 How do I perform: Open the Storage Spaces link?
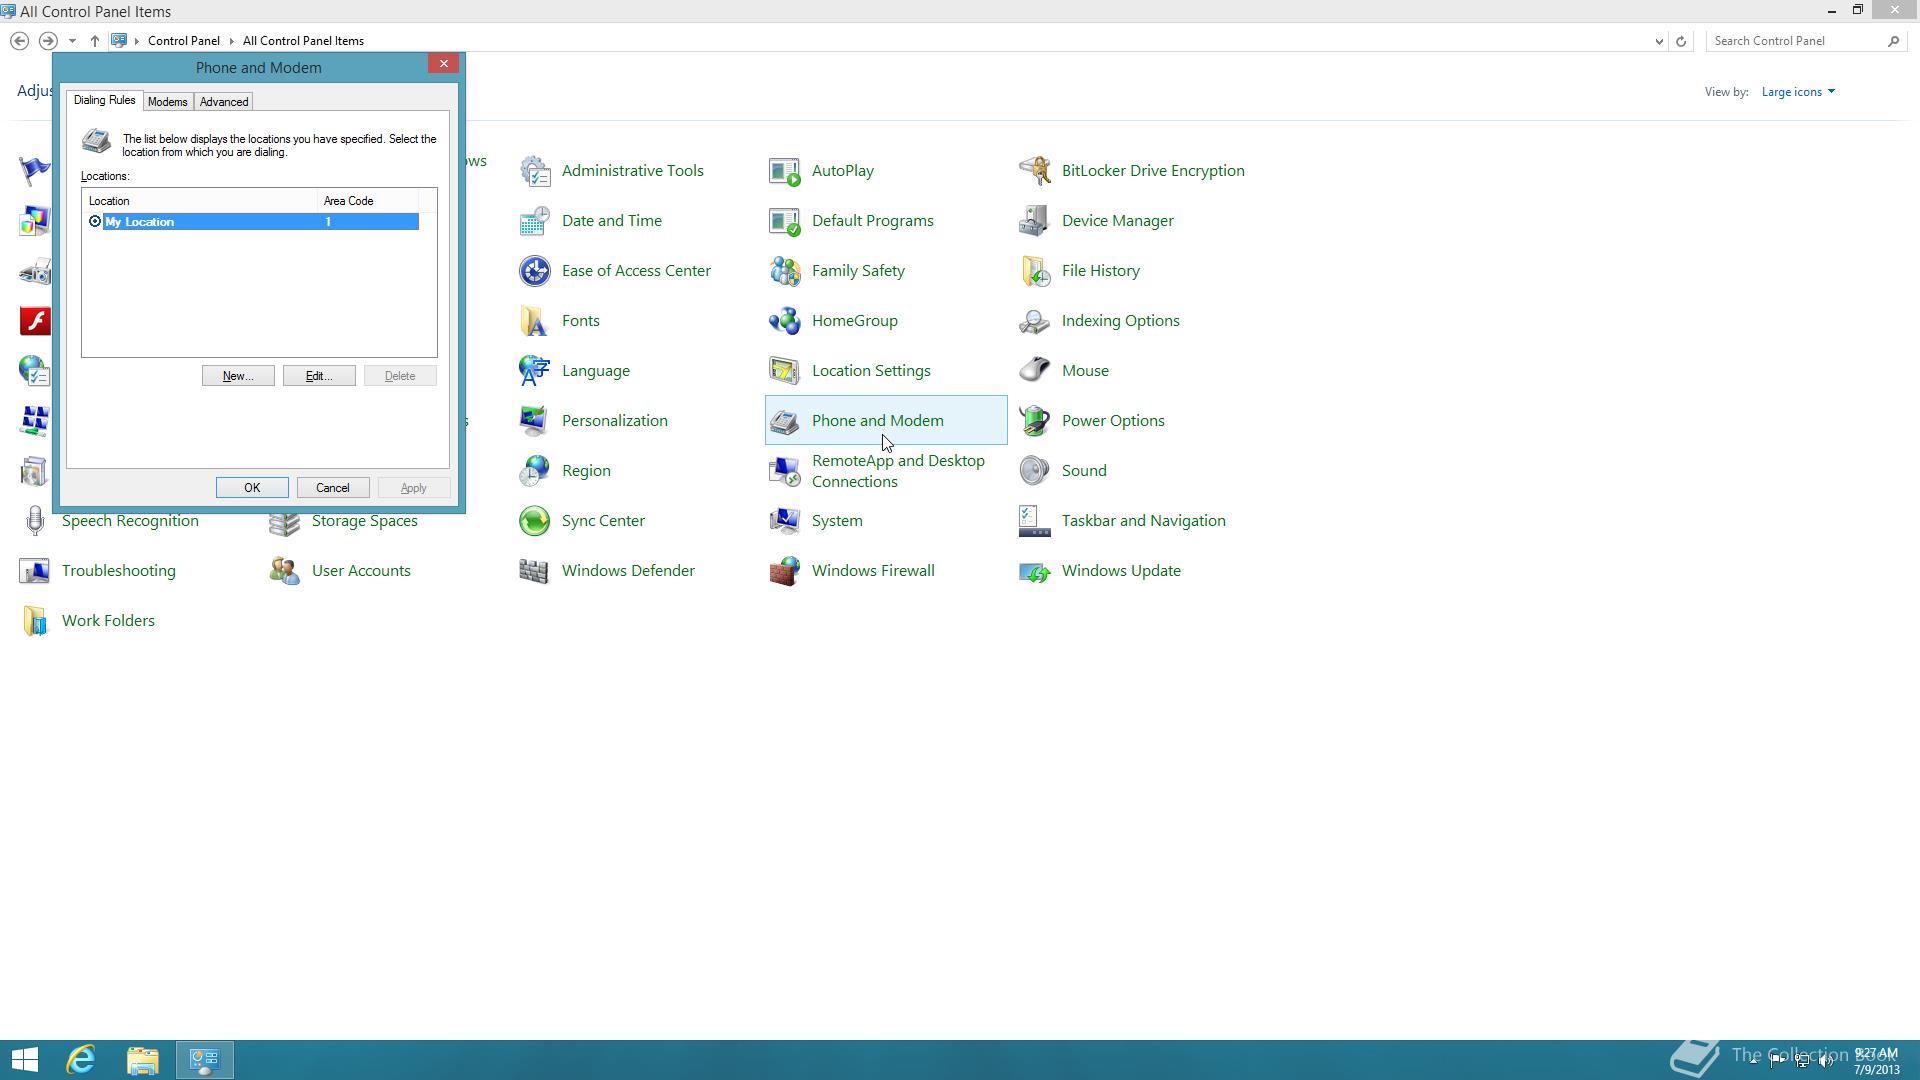point(365,521)
